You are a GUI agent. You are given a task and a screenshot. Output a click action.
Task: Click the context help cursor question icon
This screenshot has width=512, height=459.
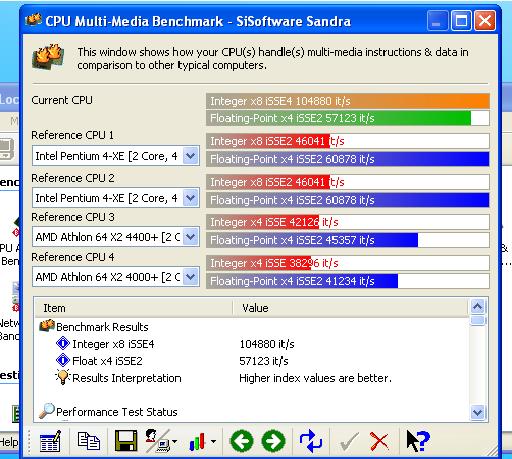[x=418, y=441]
